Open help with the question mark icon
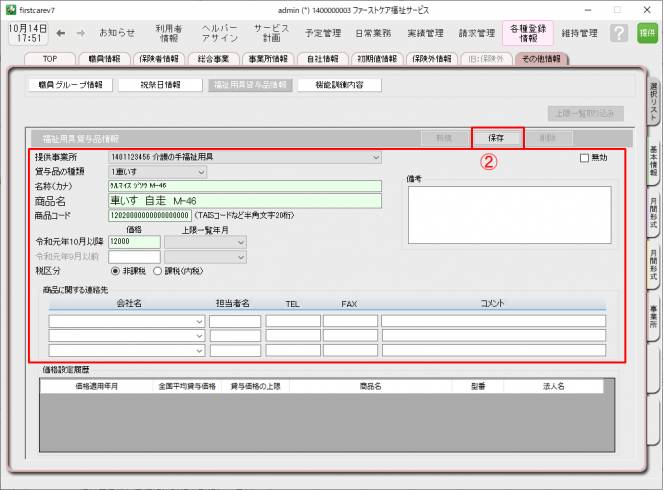 click(x=619, y=33)
